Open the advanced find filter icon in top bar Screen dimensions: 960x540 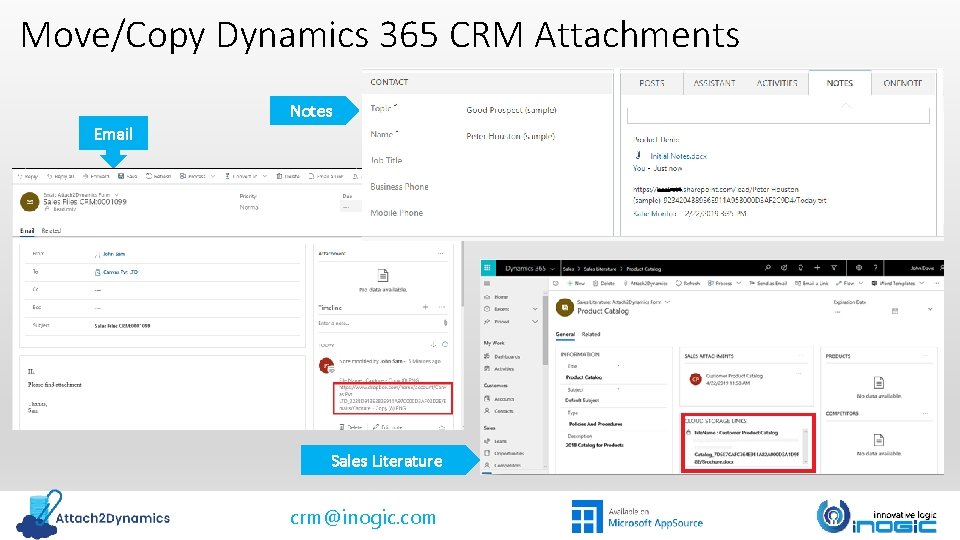pos(833,268)
